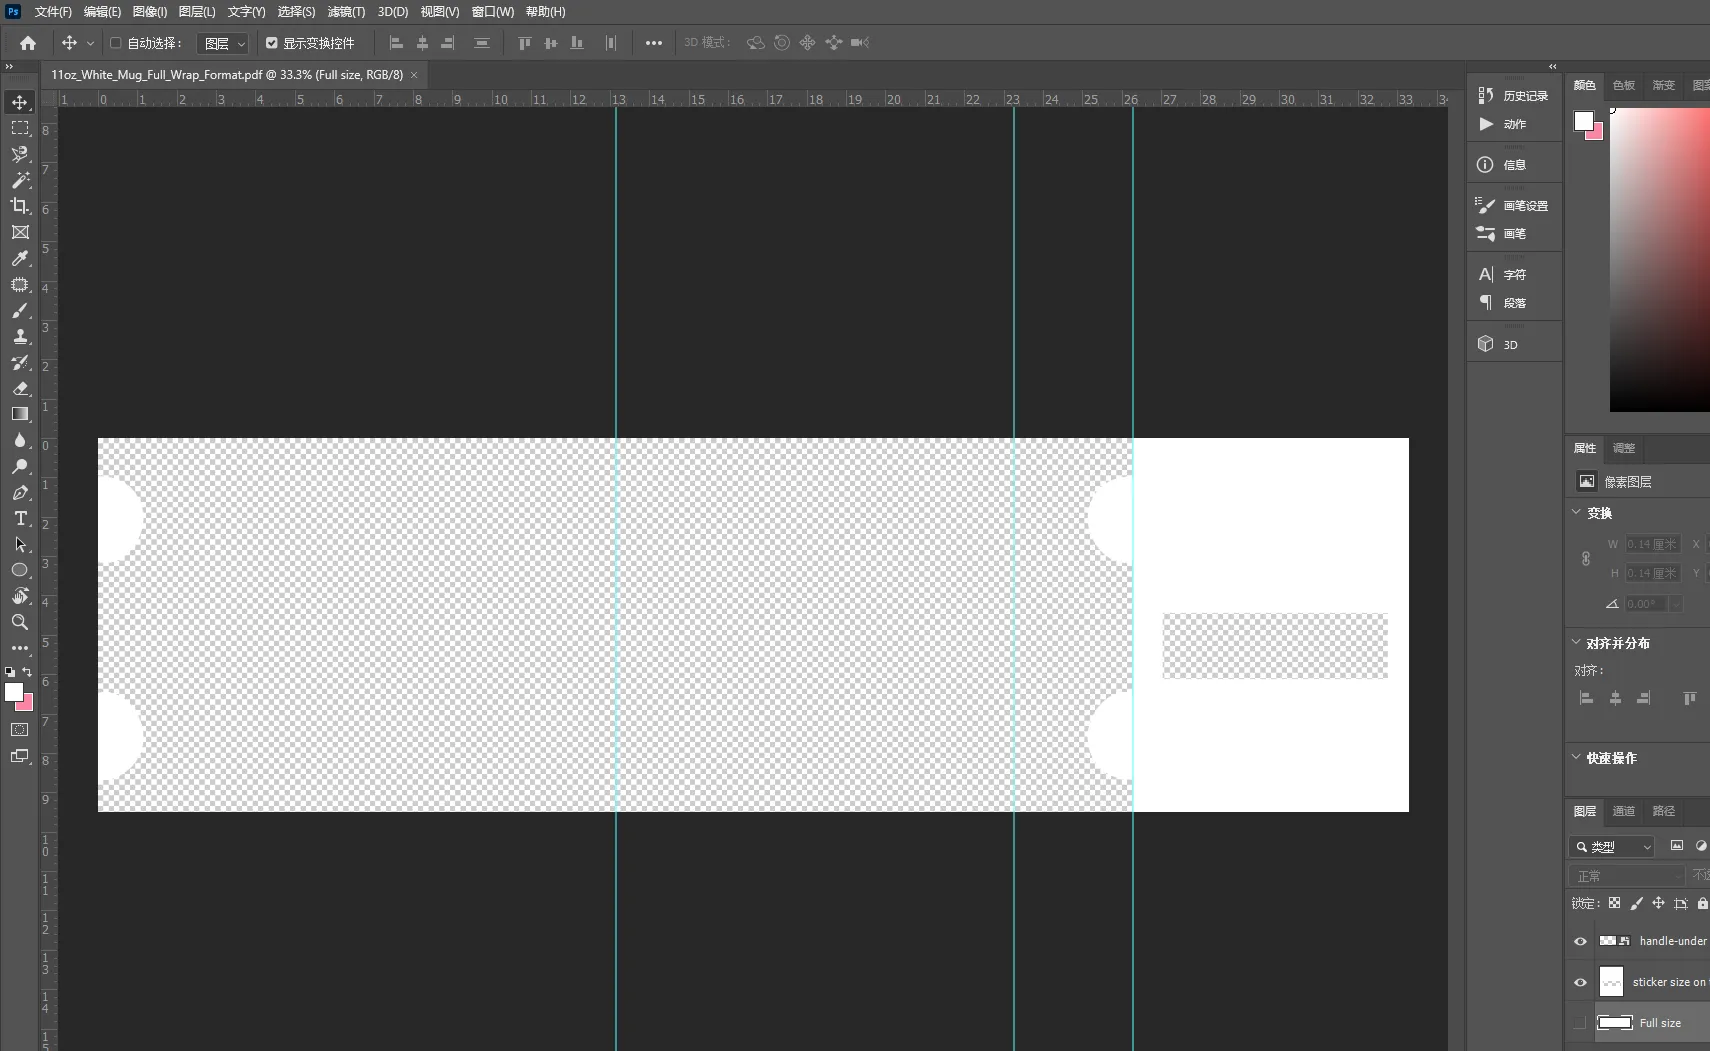Image resolution: width=1710 pixels, height=1051 pixels.
Task: Select the Eyedropper tool
Action: 20,258
